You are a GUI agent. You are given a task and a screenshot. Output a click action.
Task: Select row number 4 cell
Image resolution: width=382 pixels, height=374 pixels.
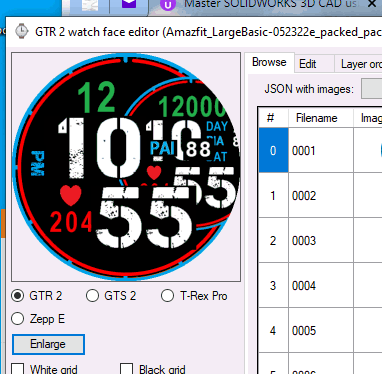273,330
